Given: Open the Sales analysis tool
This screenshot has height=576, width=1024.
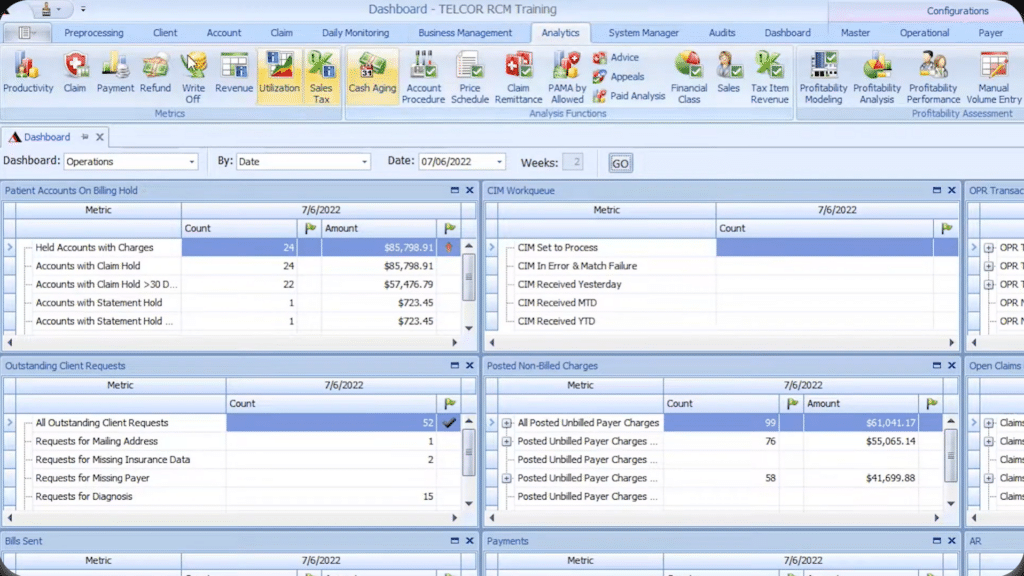Looking at the screenshot, I should pyautogui.click(x=728, y=73).
